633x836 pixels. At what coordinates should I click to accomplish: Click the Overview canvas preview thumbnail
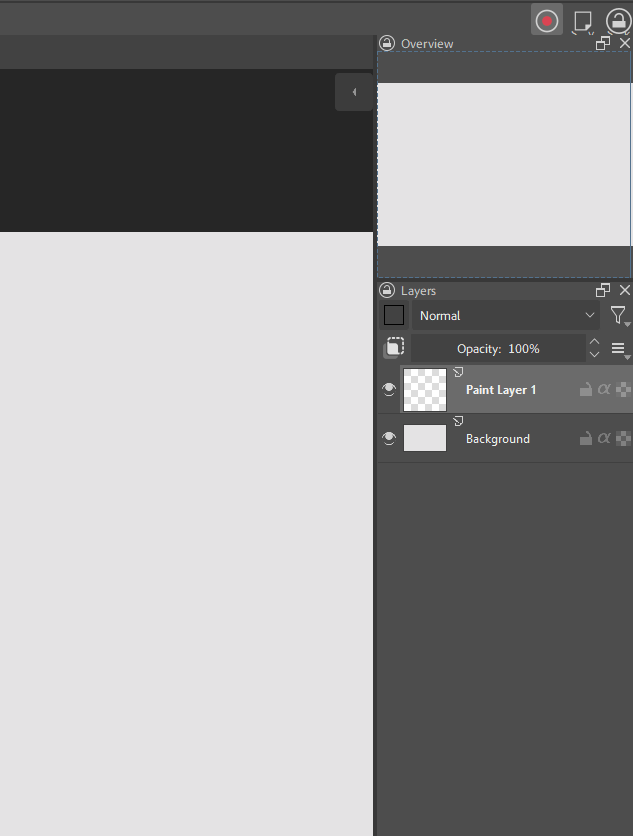tap(504, 164)
